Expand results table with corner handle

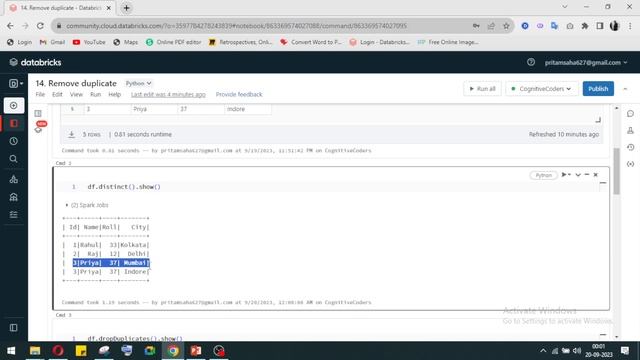[x=598, y=120]
